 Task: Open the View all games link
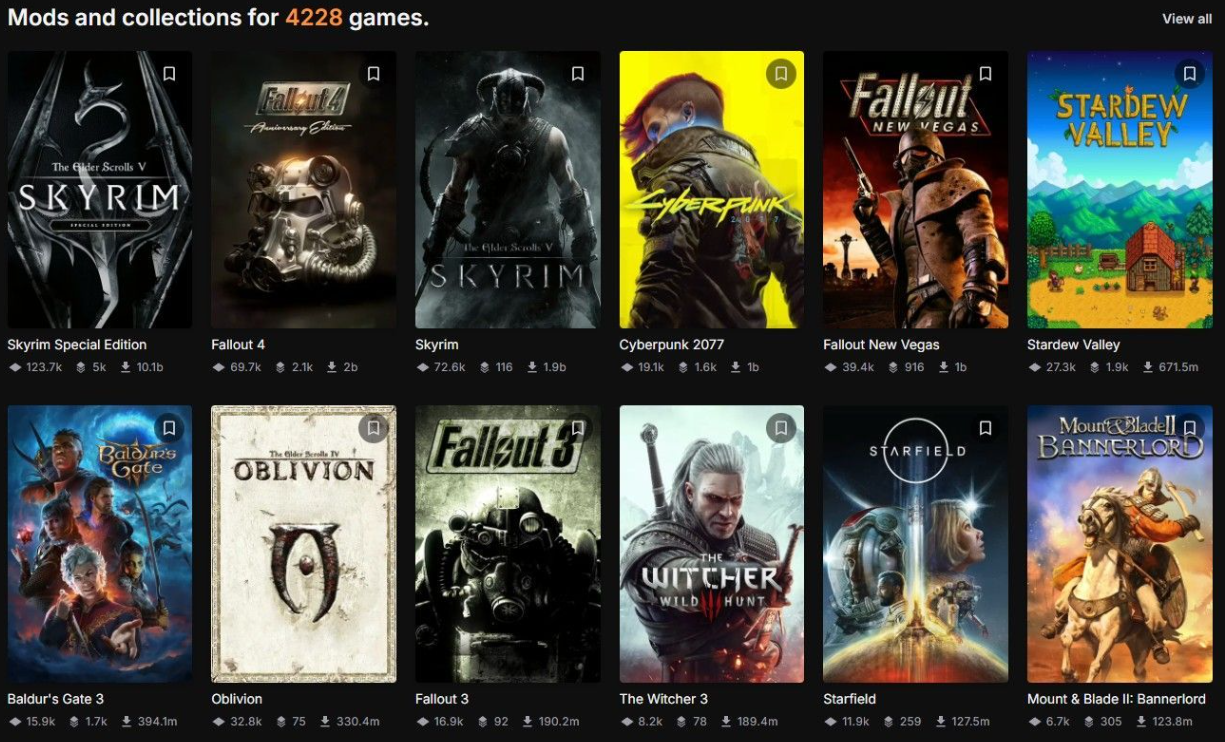[x=1186, y=19]
